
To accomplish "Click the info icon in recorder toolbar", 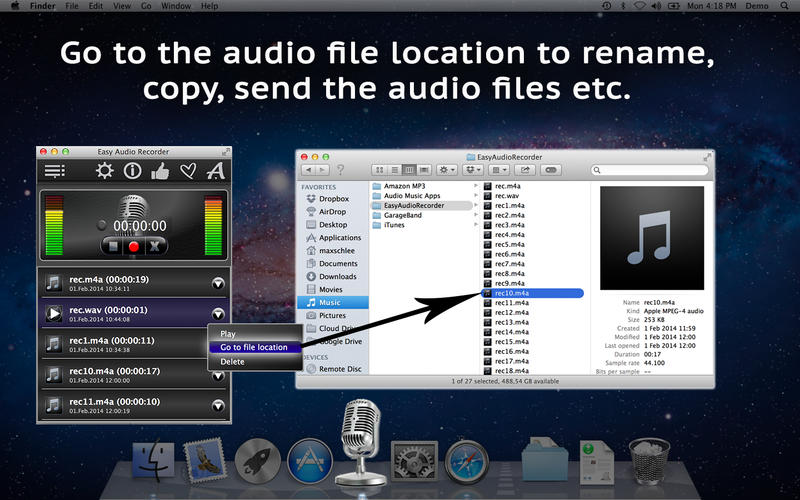I will pyautogui.click(x=132, y=171).
